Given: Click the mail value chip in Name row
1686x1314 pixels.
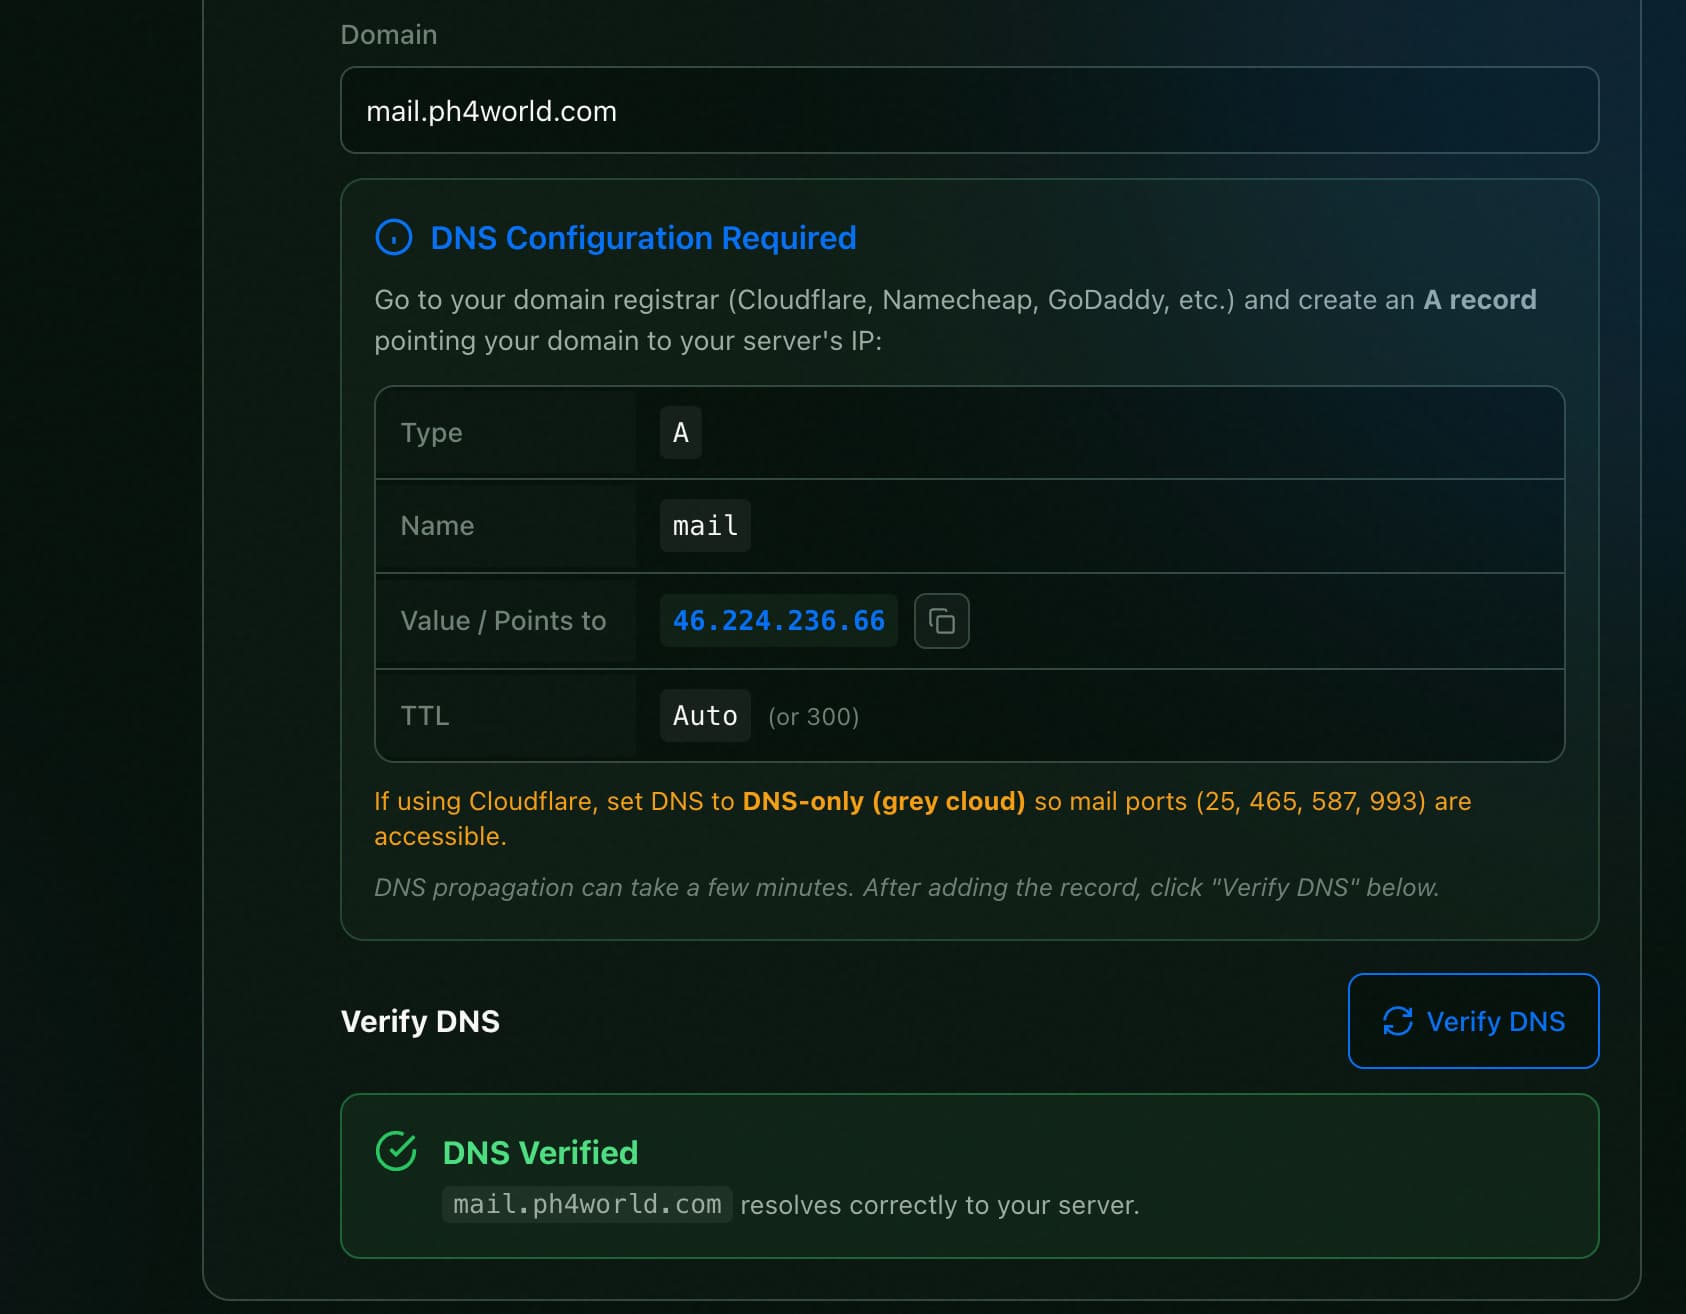Looking at the screenshot, I should point(704,525).
